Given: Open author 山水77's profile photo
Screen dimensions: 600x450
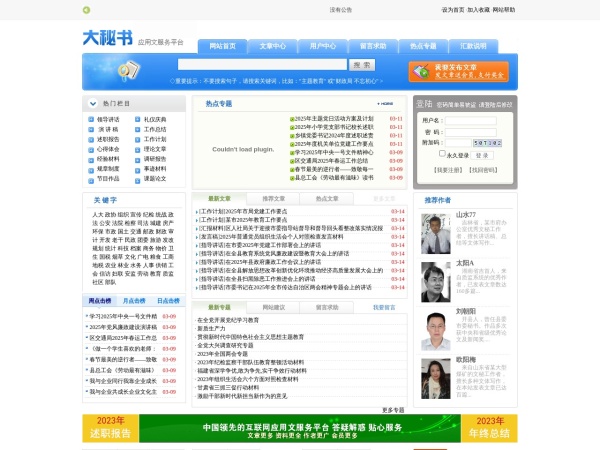Looking at the screenshot, I should (435, 226).
